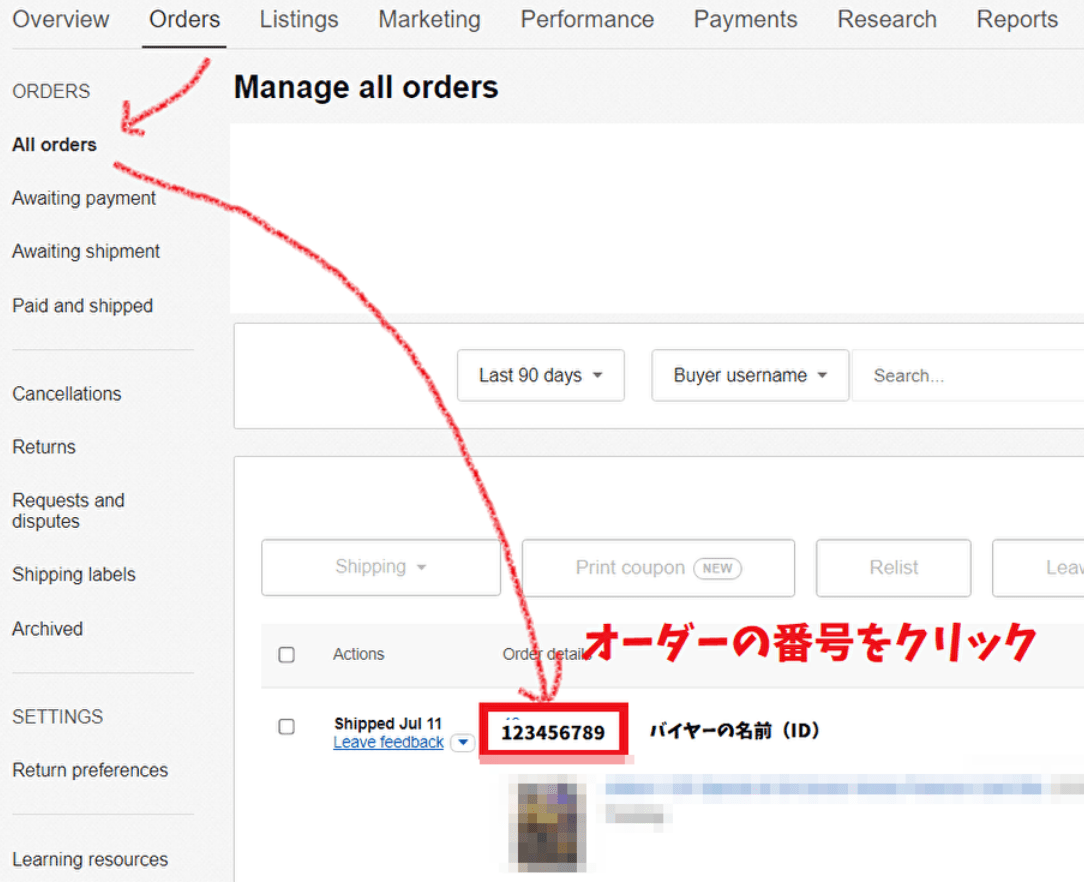Open Awaiting payment orders

pyautogui.click(x=84, y=198)
